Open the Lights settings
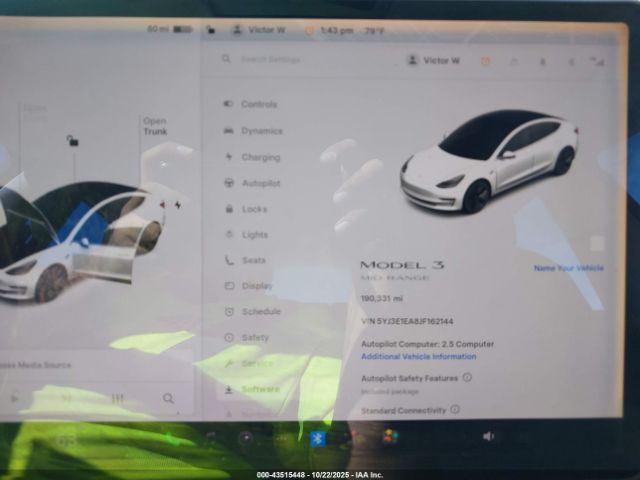Screen dimensions: 640x480 tap(254, 235)
